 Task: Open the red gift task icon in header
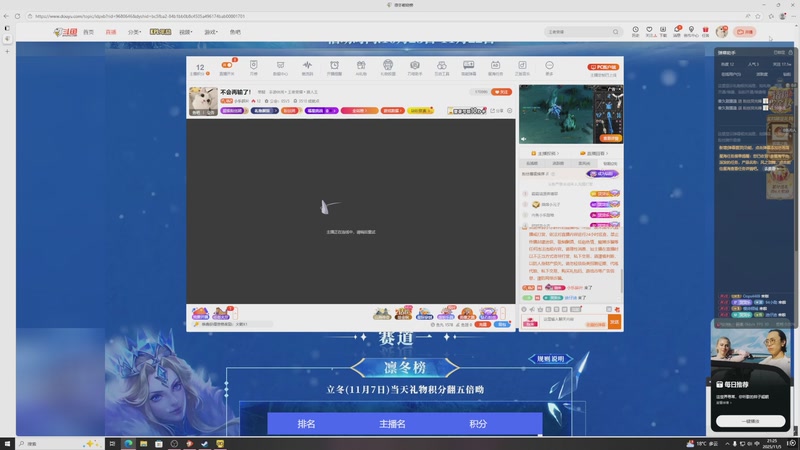click(706, 31)
